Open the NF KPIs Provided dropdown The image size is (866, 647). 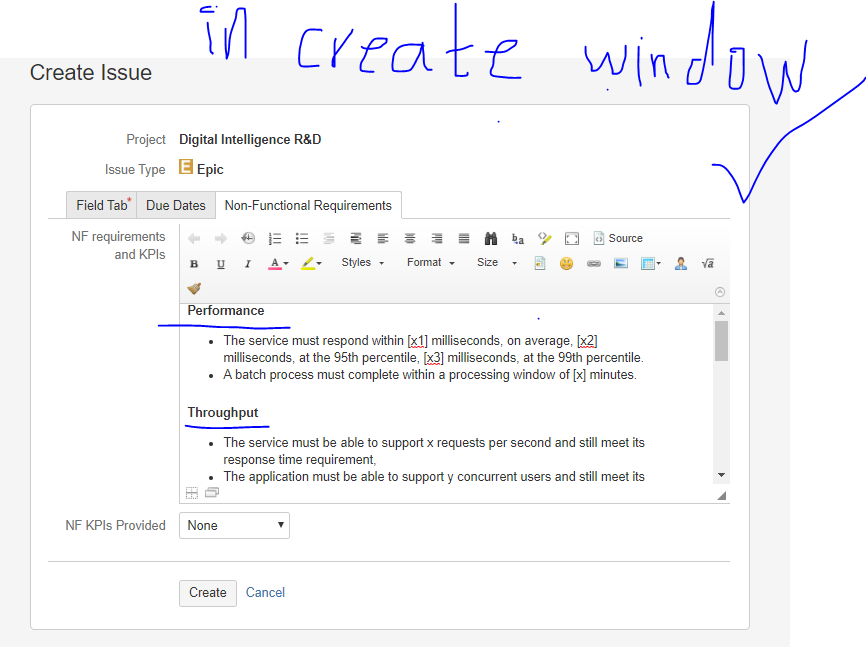tap(233, 524)
